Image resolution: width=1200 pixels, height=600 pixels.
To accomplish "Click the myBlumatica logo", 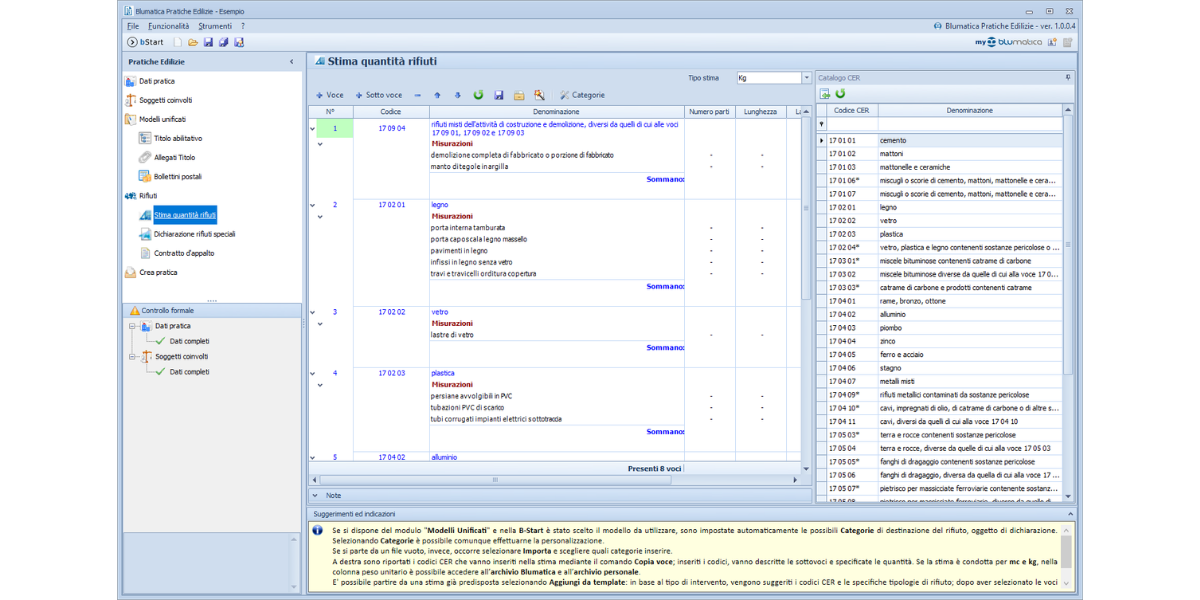I will pyautogui.click(x=1008, y=42).
